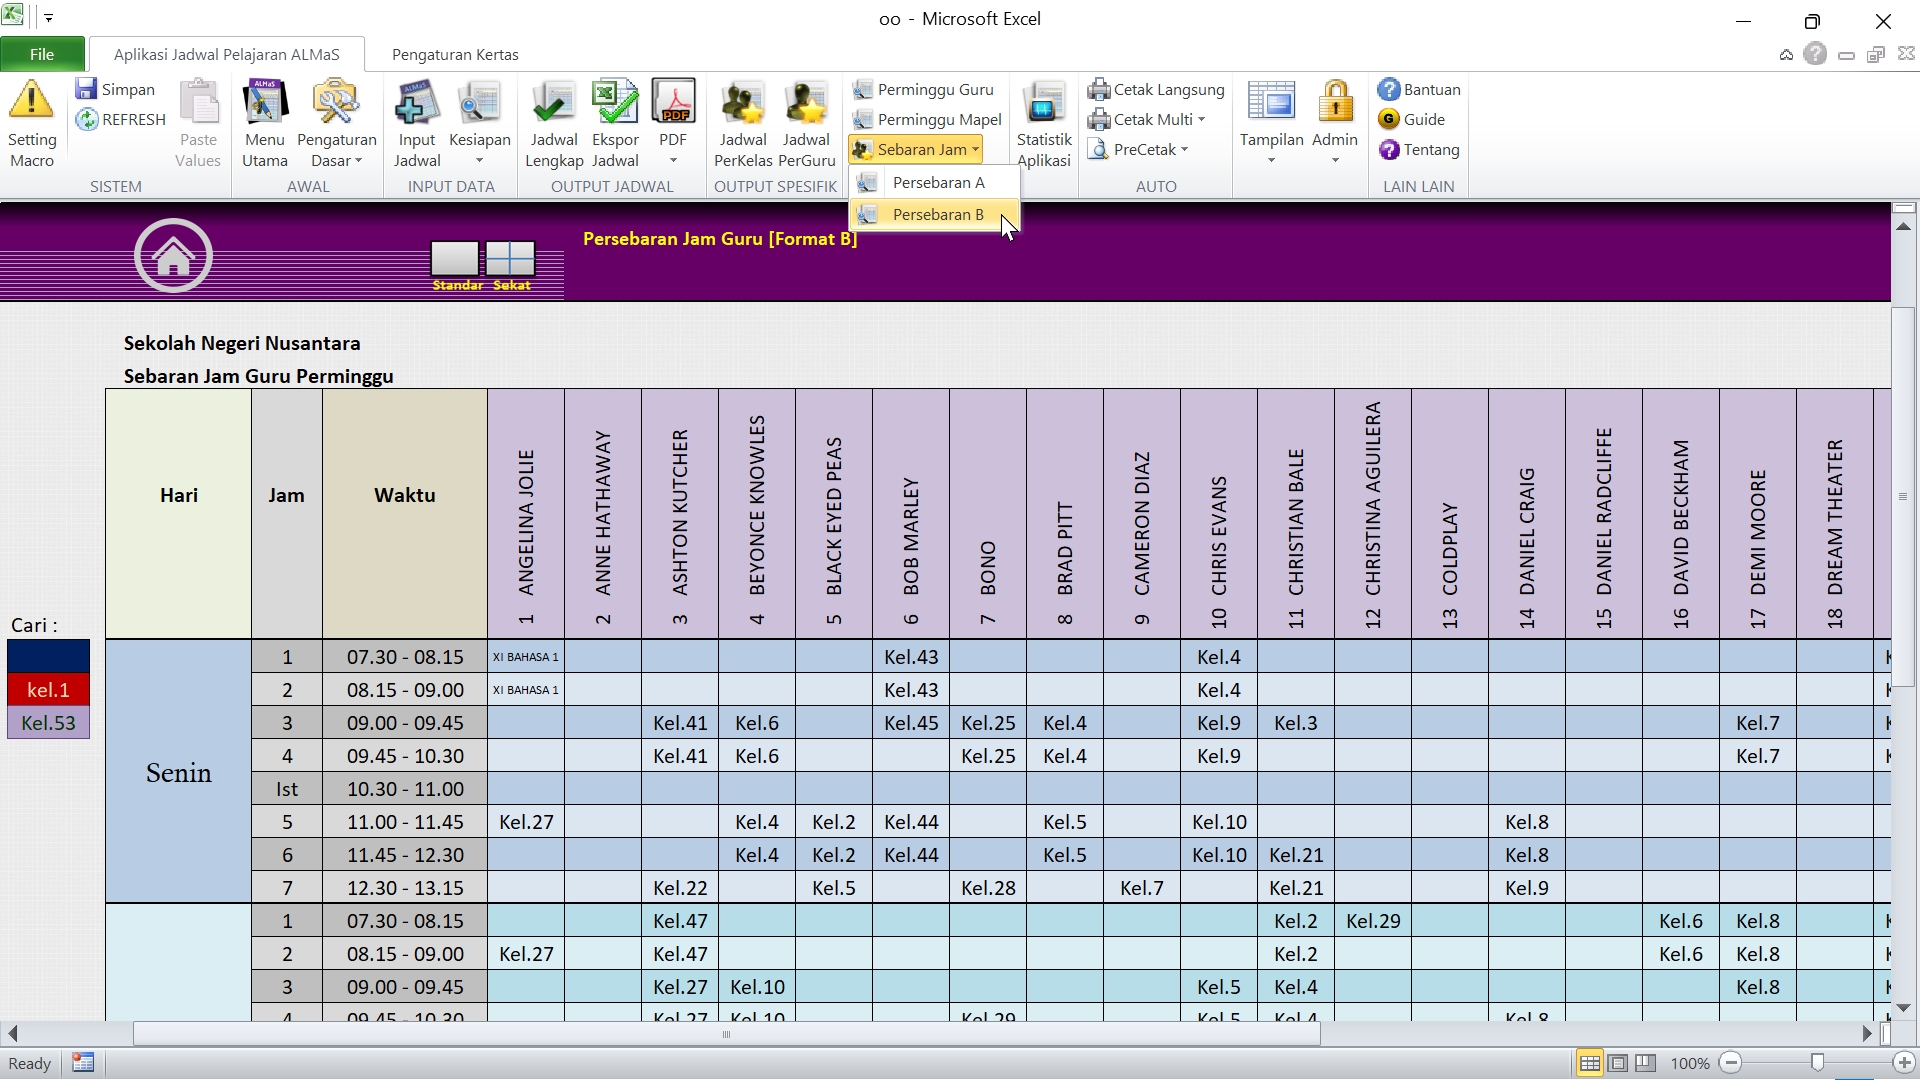Viewport: 1920px width, 1080px height.
Task: Switch to Pengaturan Kertas tab
Action: coord(455,55)
